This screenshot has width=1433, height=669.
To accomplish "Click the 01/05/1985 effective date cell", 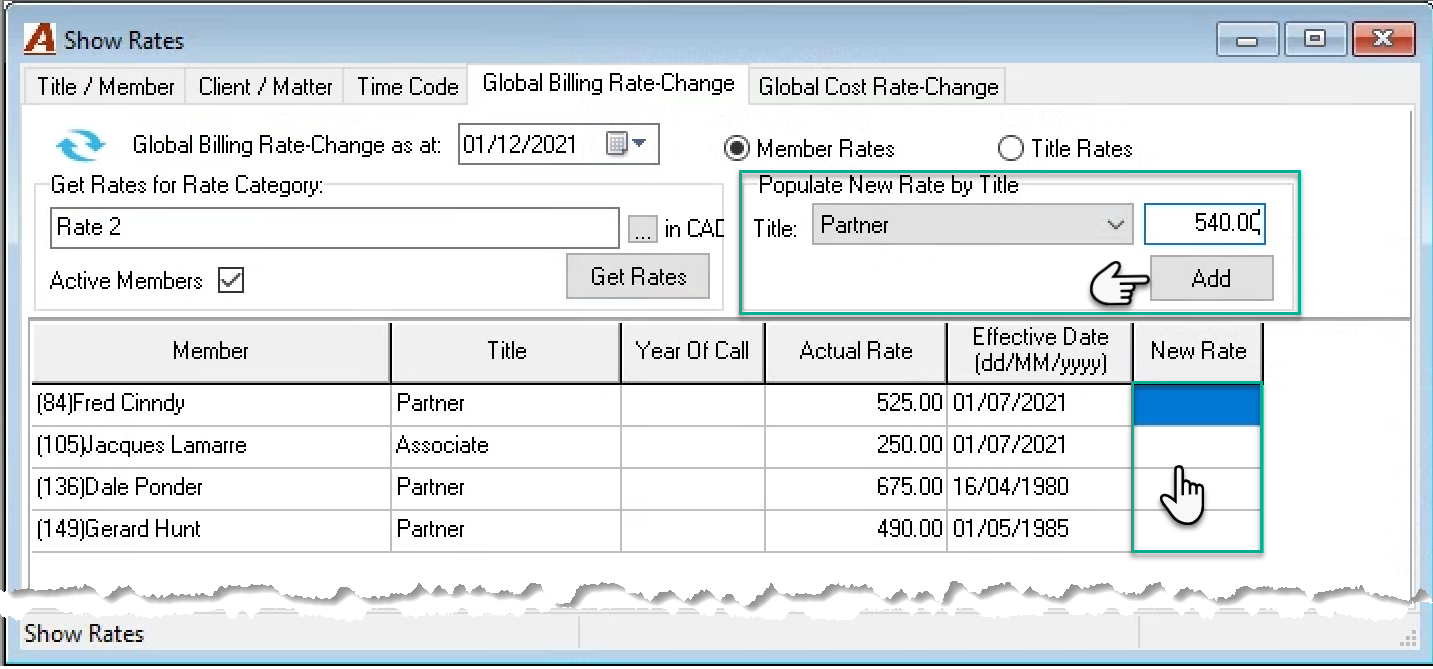I will 1040,530.
